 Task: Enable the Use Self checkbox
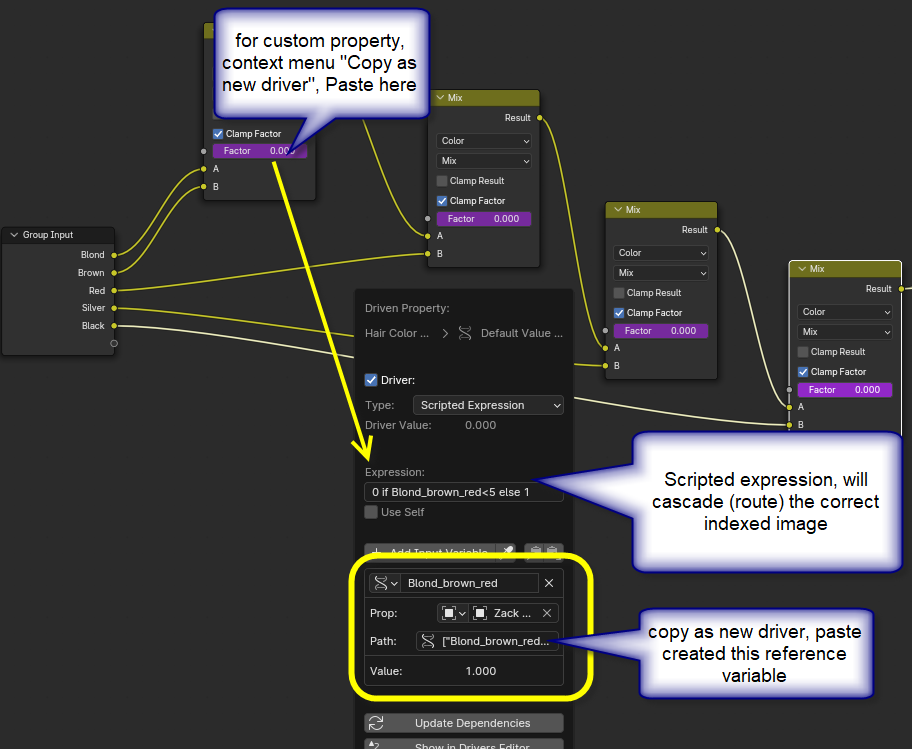(x=371, y=512)
